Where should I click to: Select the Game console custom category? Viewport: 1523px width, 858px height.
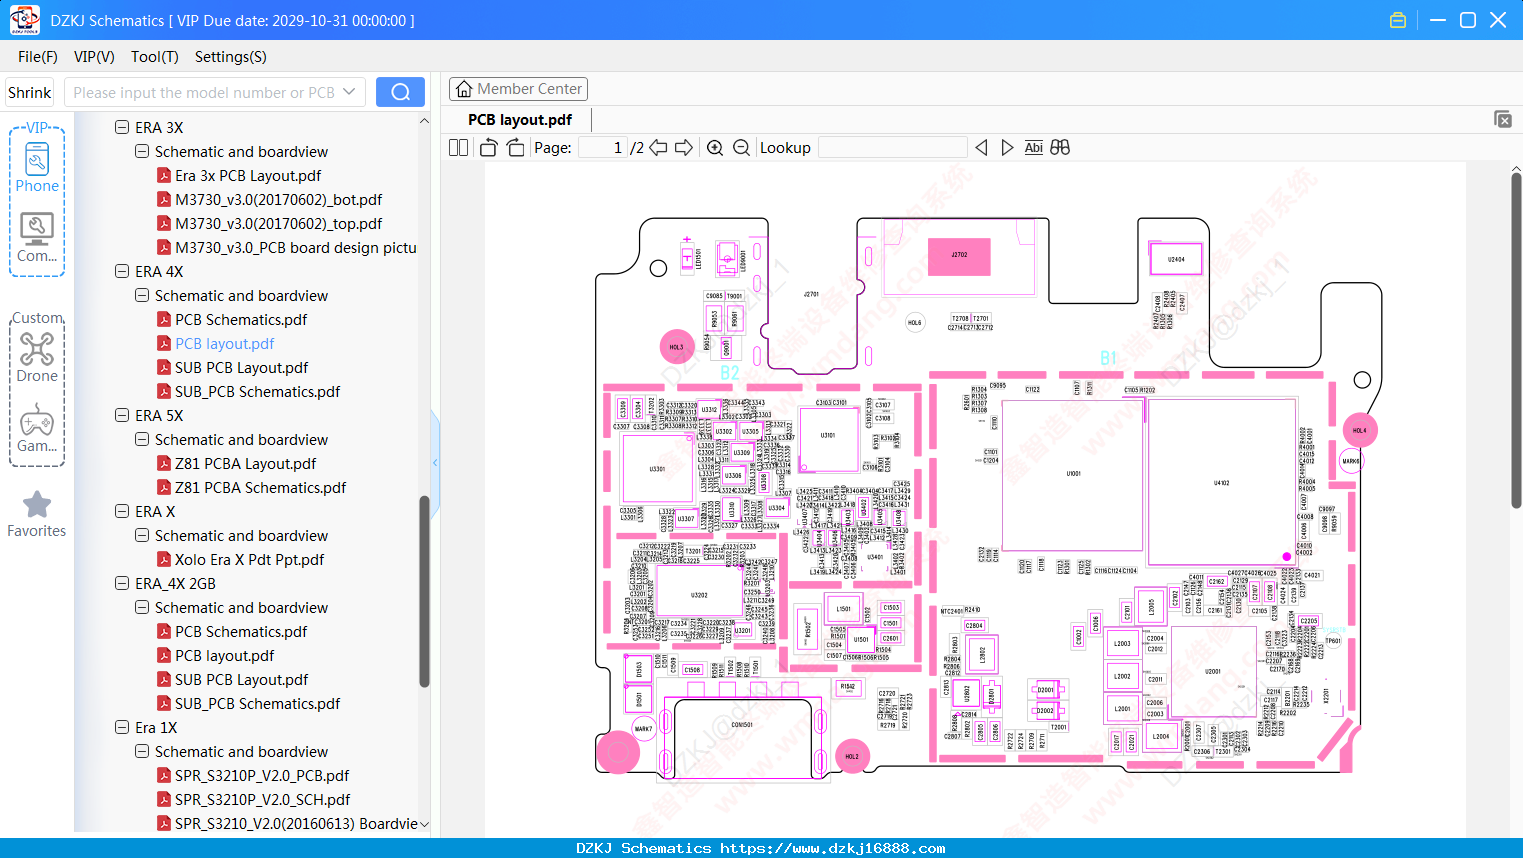pos(37,428)
